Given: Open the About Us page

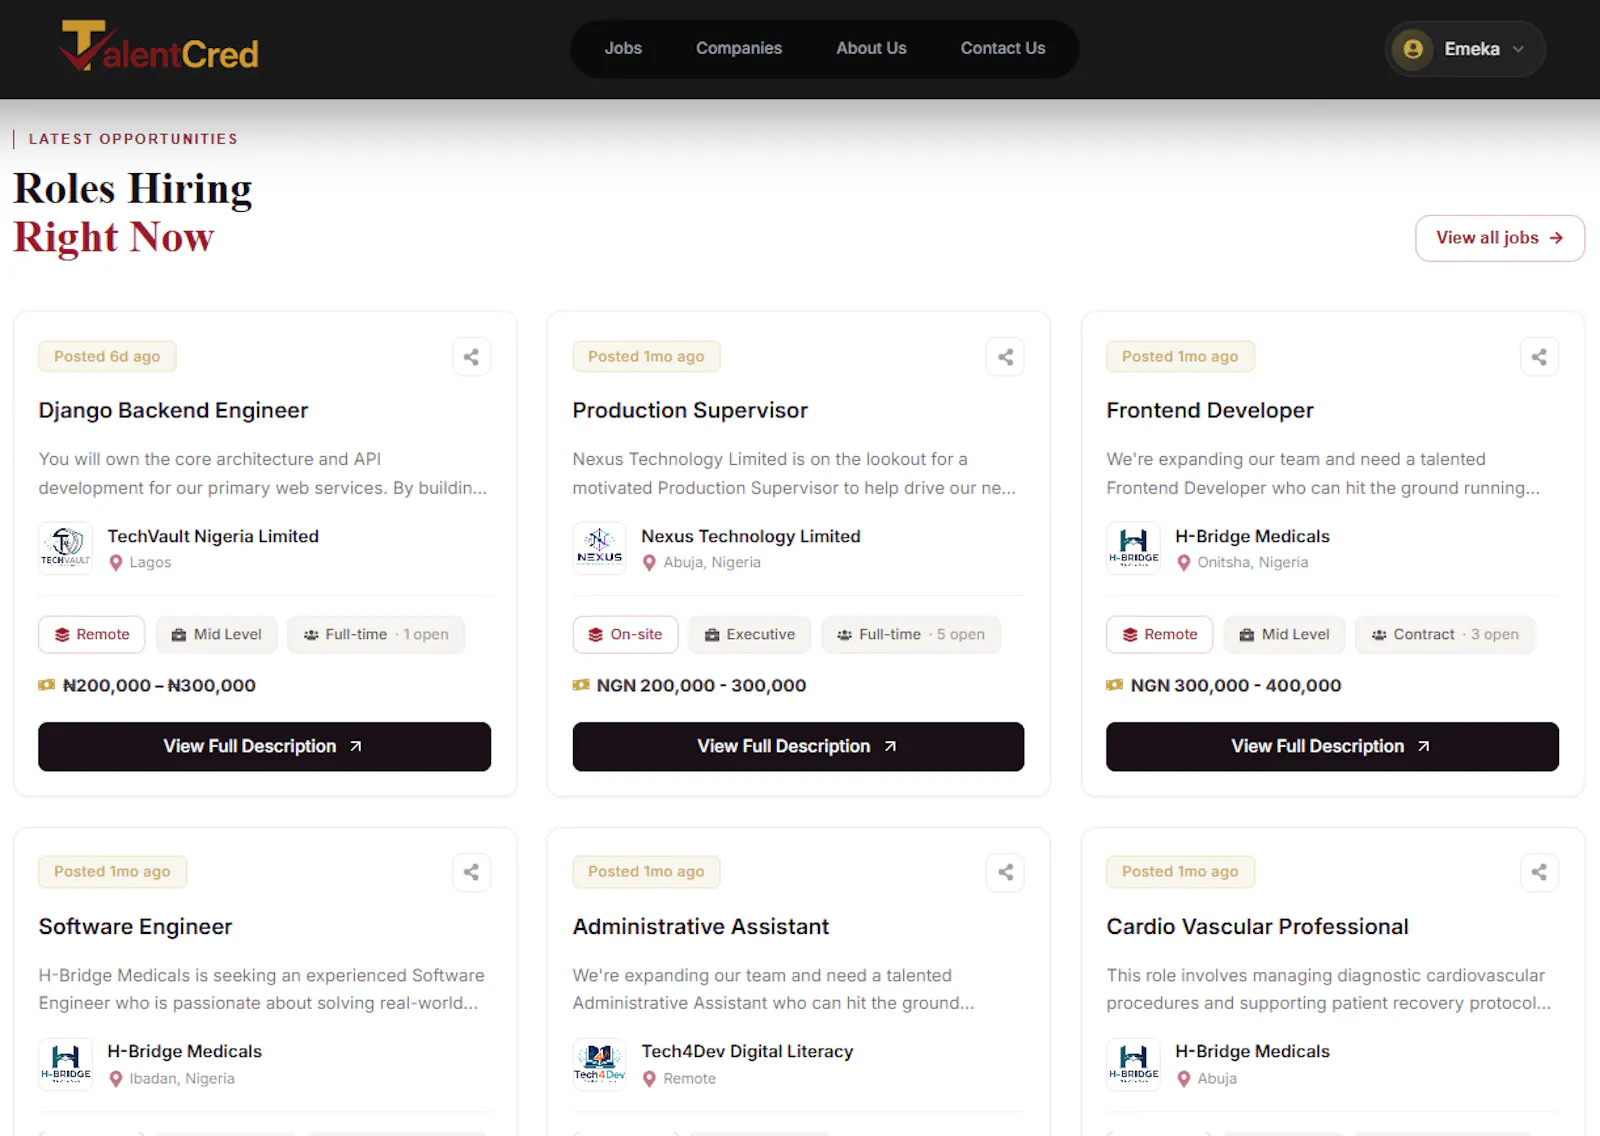Looking at the screenshot, I should tap(871, 48).
